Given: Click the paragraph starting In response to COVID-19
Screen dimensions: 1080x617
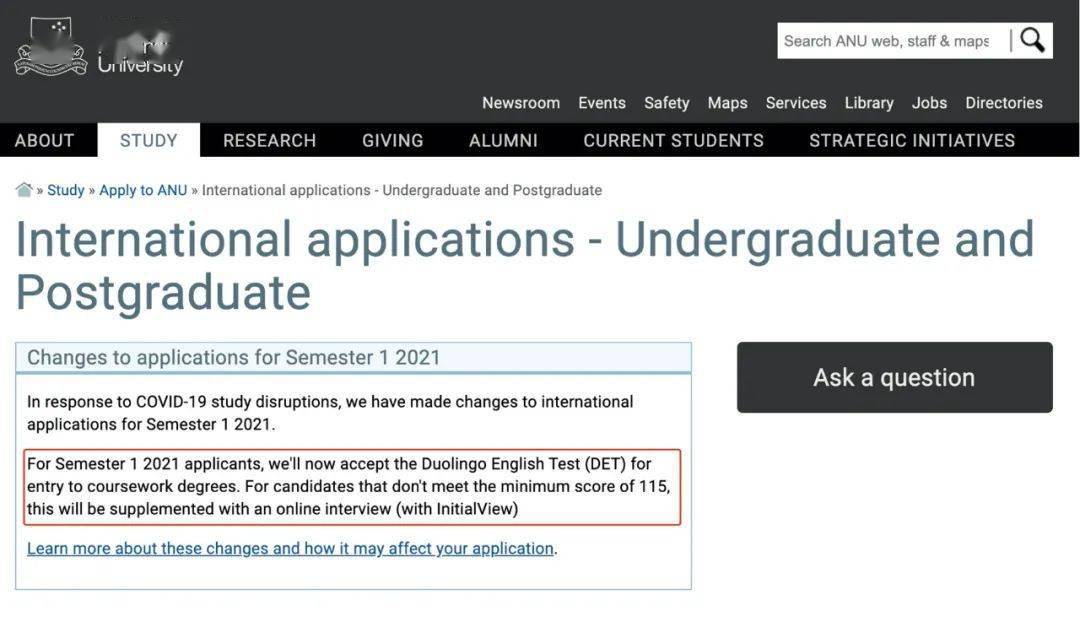Looking at the screenshot, I should point(330,412).
